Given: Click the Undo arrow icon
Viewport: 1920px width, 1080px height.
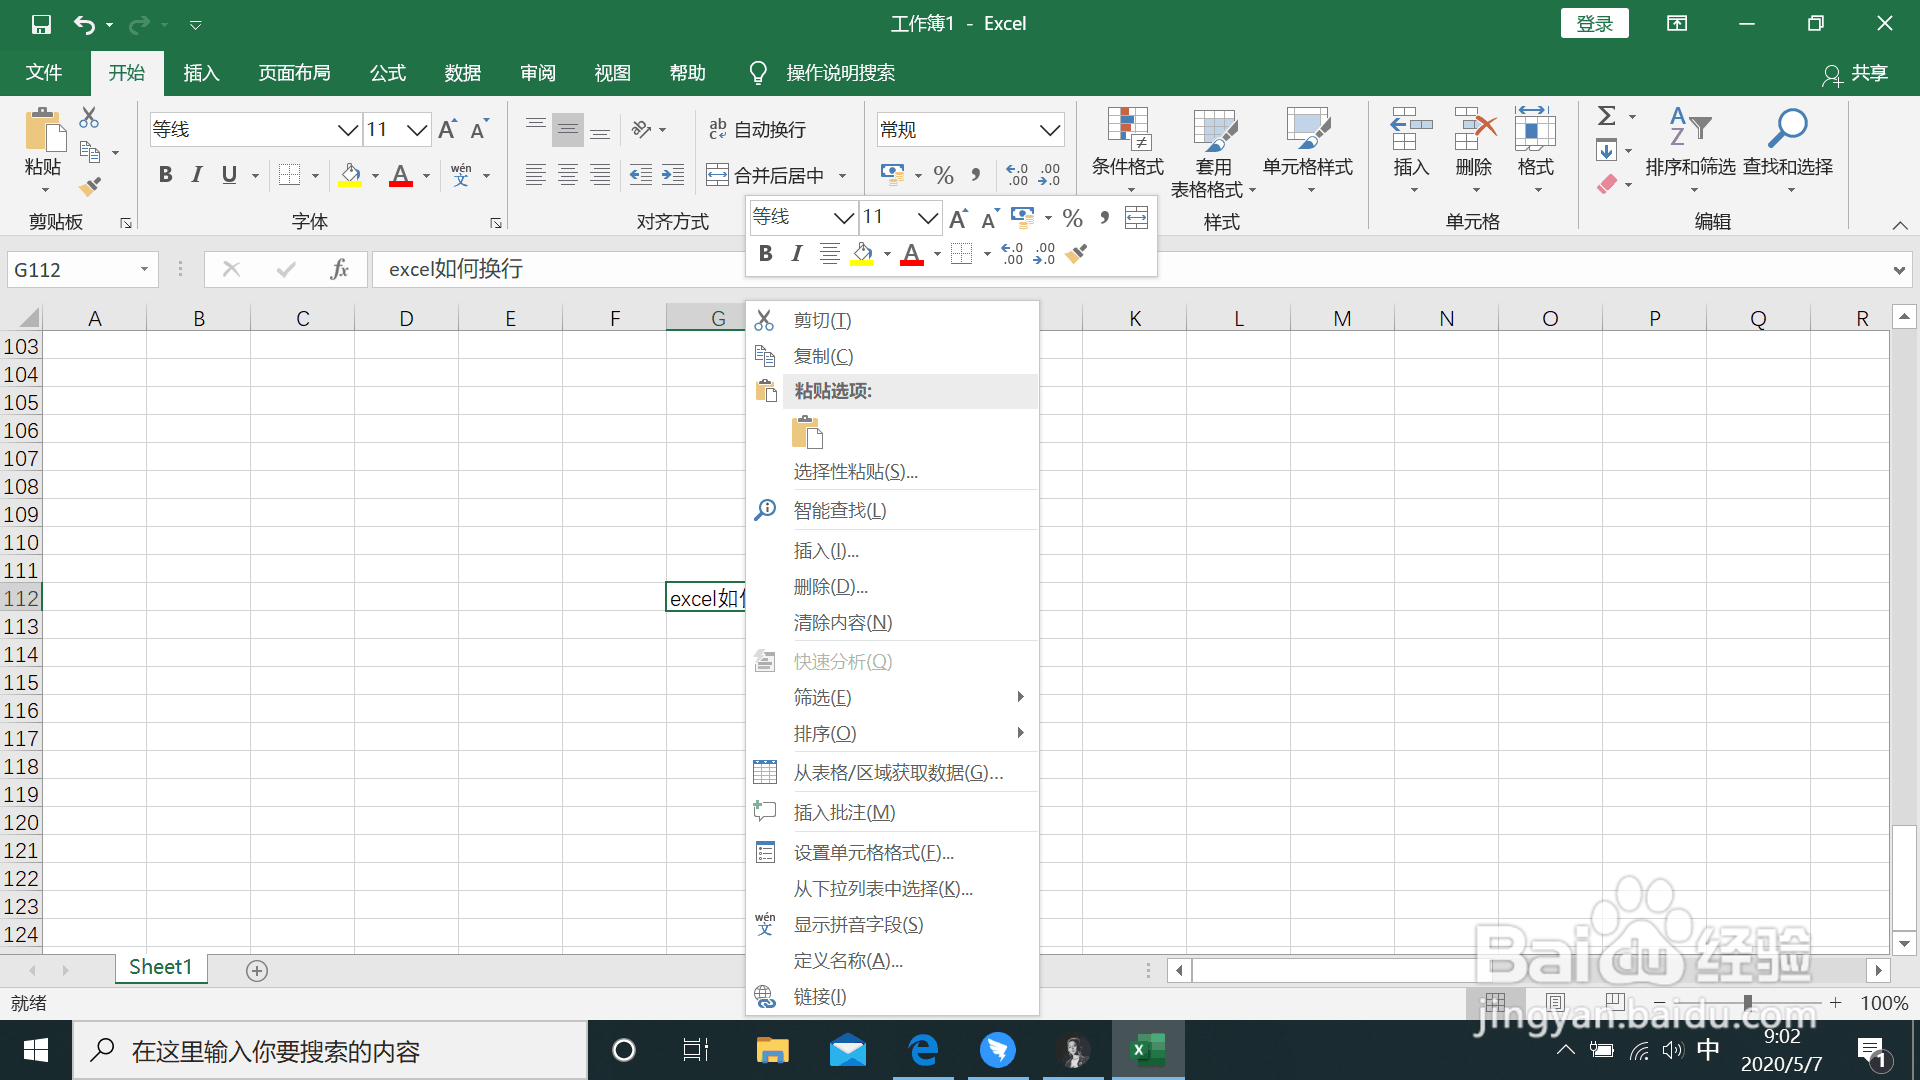Looking at the screenshot, I should pos(85,24).
